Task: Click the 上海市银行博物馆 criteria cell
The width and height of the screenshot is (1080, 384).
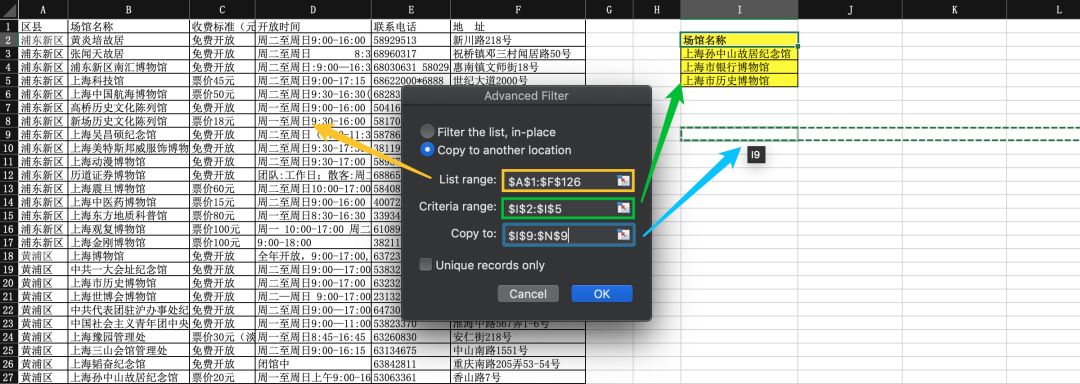Action: coord(740,67)
